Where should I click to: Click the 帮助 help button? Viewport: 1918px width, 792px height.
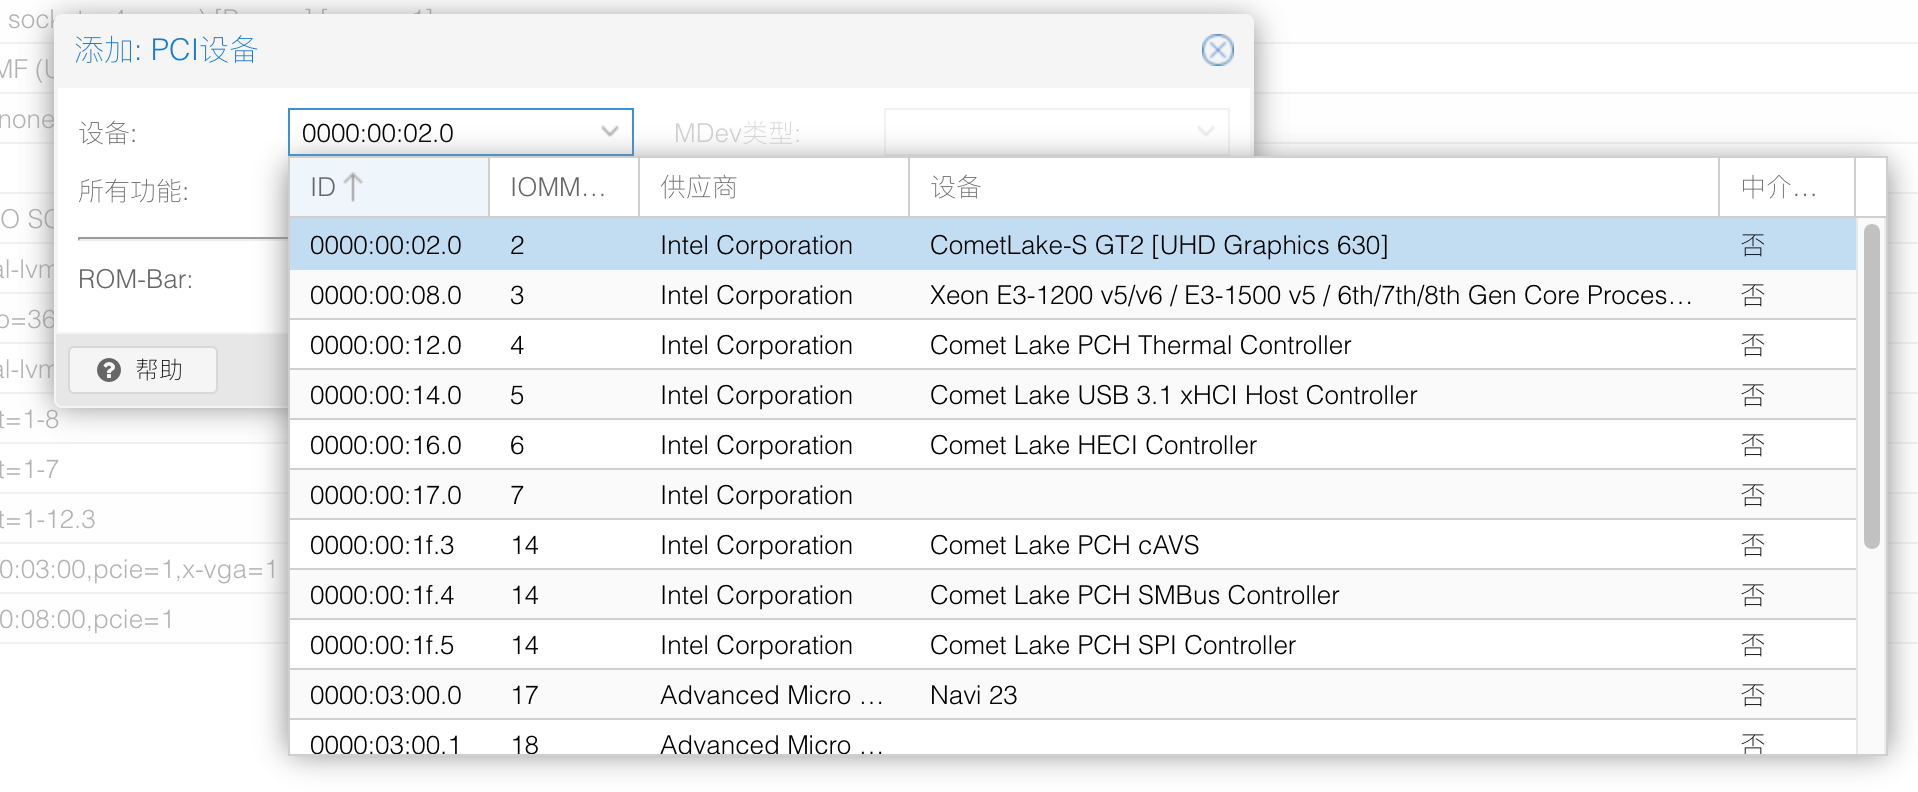[x=143, y=370]
